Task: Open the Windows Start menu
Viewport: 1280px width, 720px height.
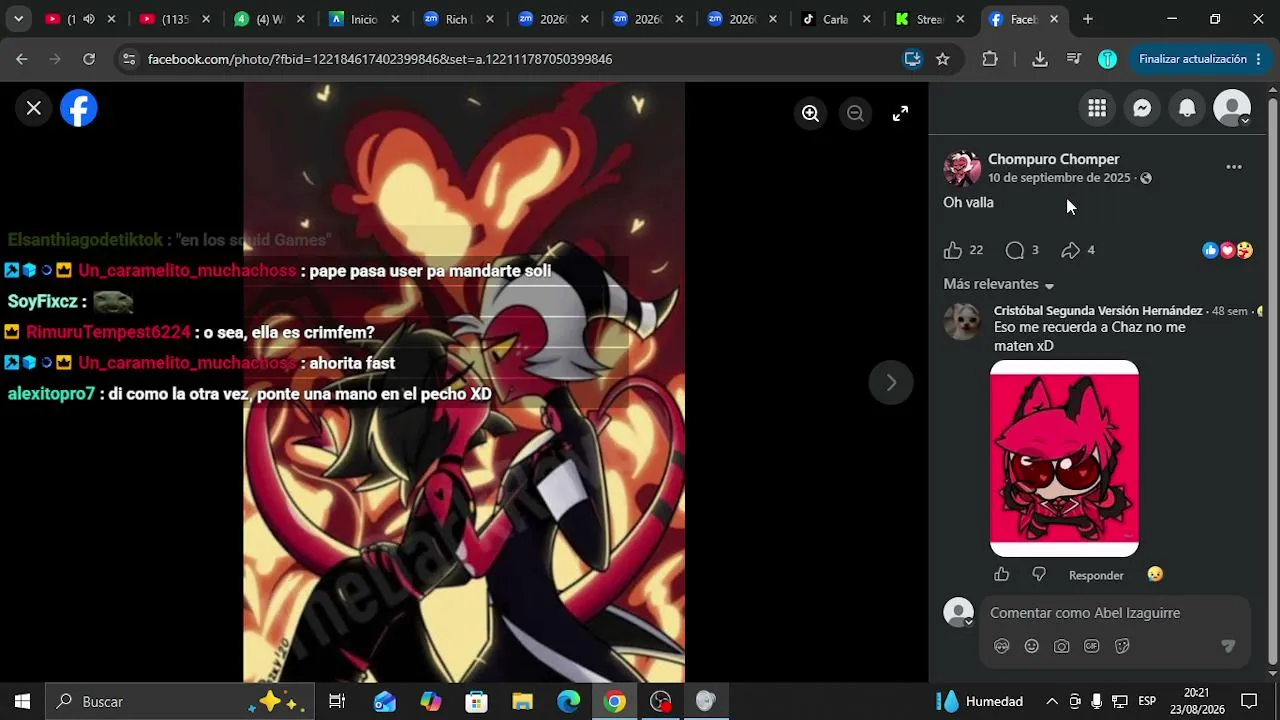Action: click(23, 702)
